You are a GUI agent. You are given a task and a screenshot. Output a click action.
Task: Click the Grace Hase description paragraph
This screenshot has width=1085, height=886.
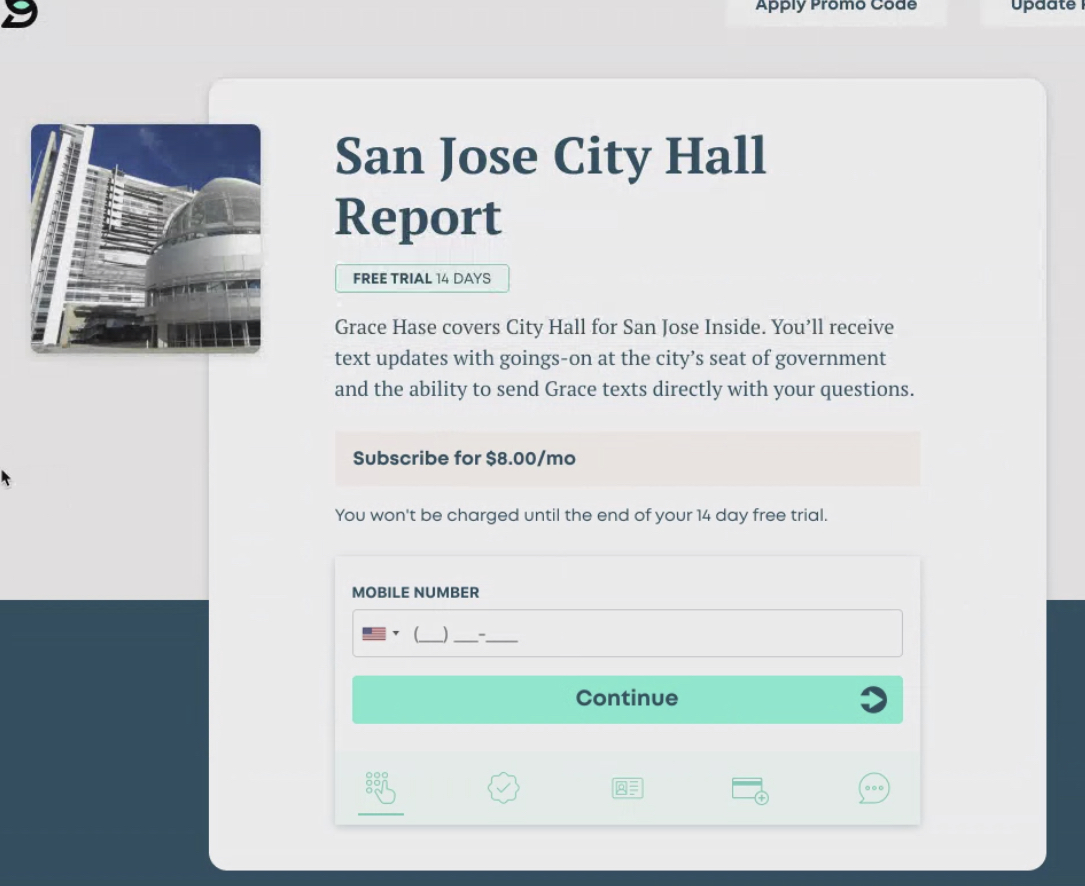point(625,358)
